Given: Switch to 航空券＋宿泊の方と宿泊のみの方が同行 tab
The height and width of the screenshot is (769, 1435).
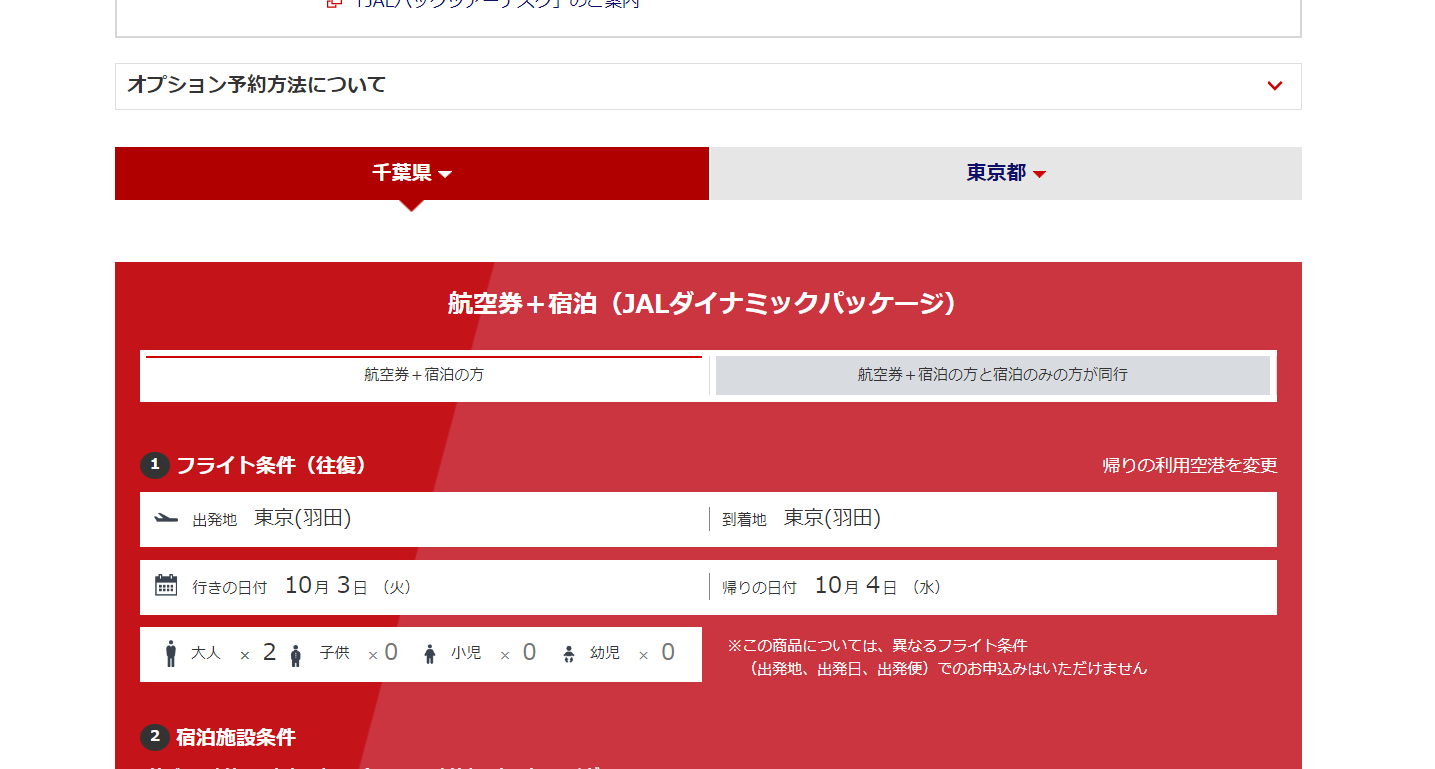Looking at the screenshot, I should pyautogui.click(x=993, y=375).
